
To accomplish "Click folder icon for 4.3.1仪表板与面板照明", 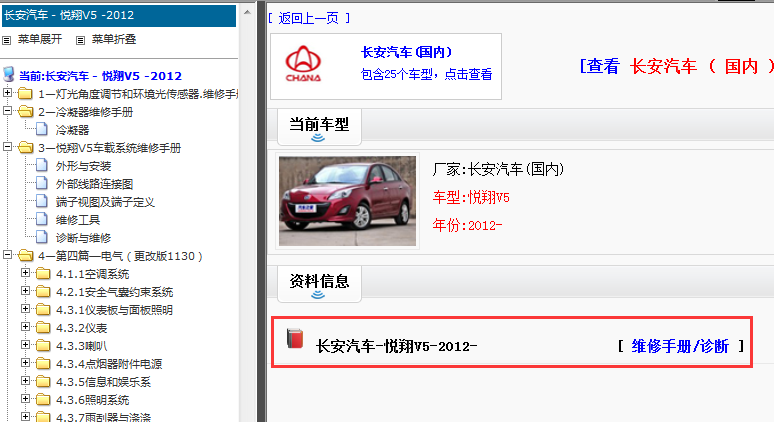I will coord(43,309).
